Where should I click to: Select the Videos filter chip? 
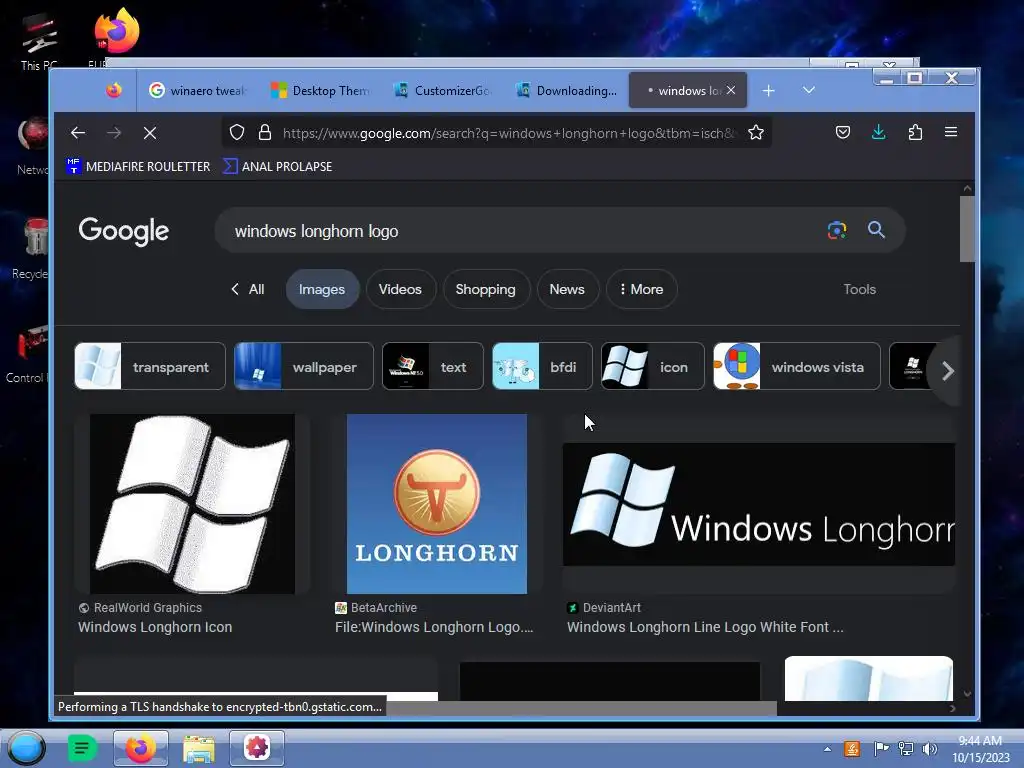[x=400, y=289]
